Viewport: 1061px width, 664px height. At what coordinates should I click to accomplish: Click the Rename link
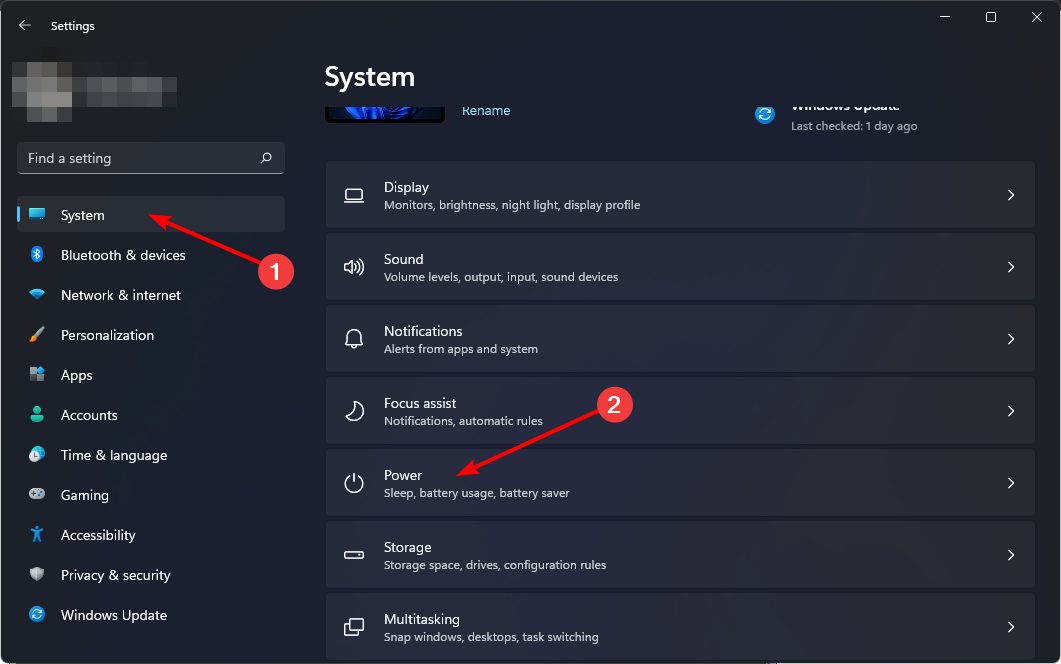[486, 111]
